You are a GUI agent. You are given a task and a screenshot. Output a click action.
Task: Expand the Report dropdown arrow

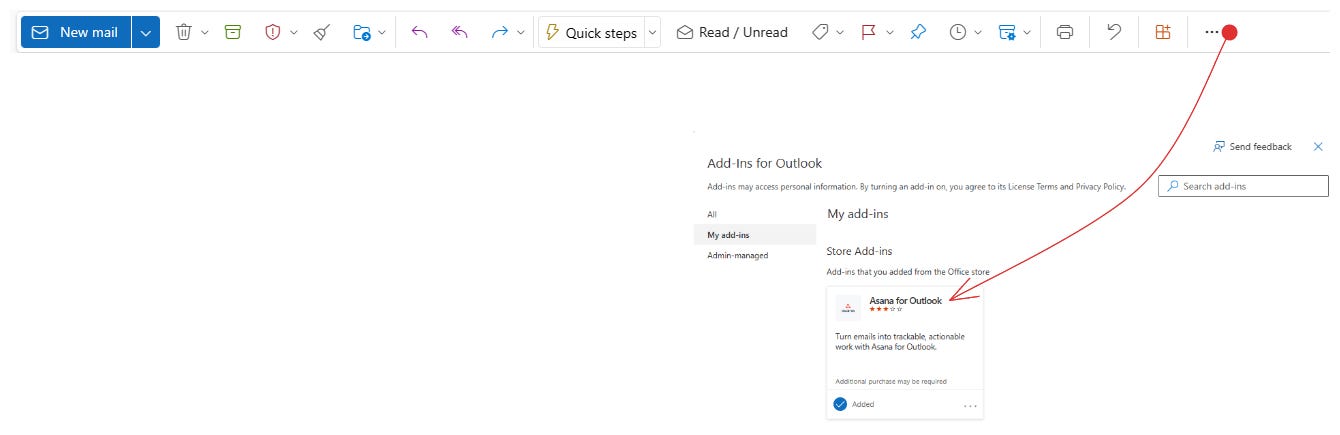tap(294, 33)
